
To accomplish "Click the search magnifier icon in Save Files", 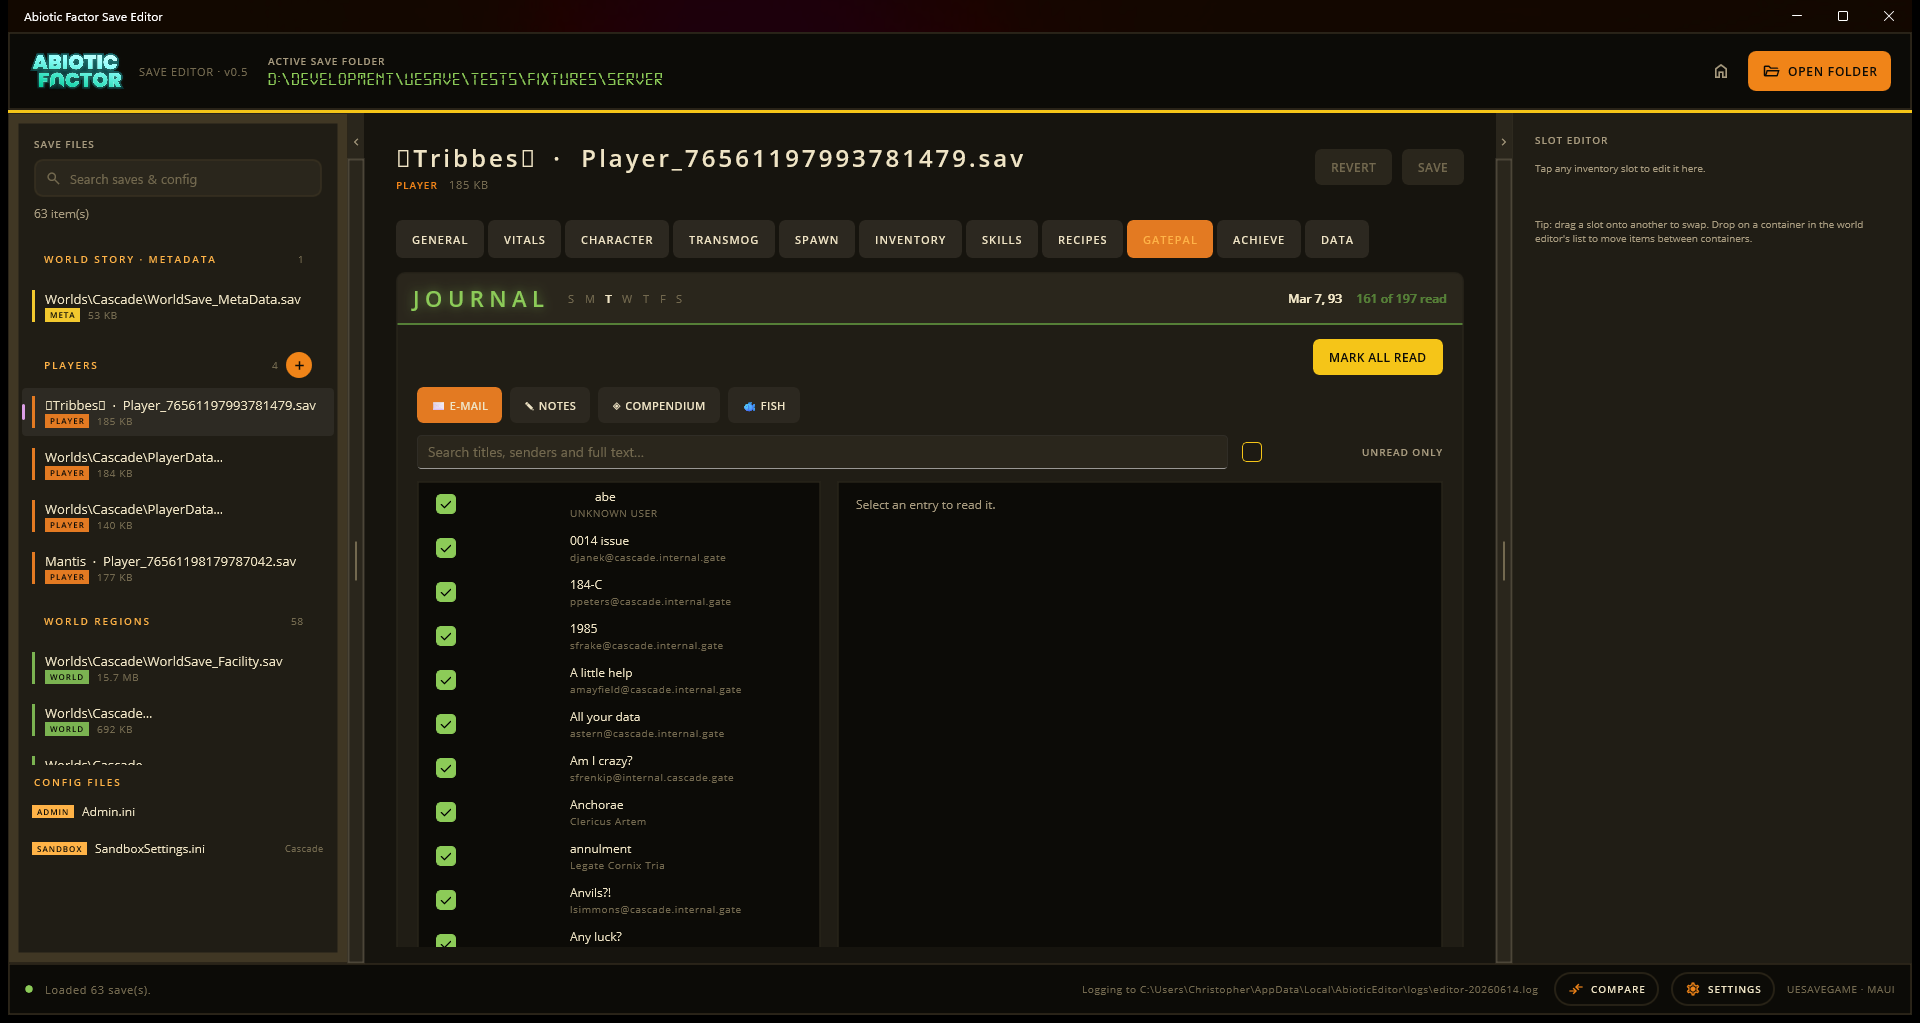I will coord(53,179).
